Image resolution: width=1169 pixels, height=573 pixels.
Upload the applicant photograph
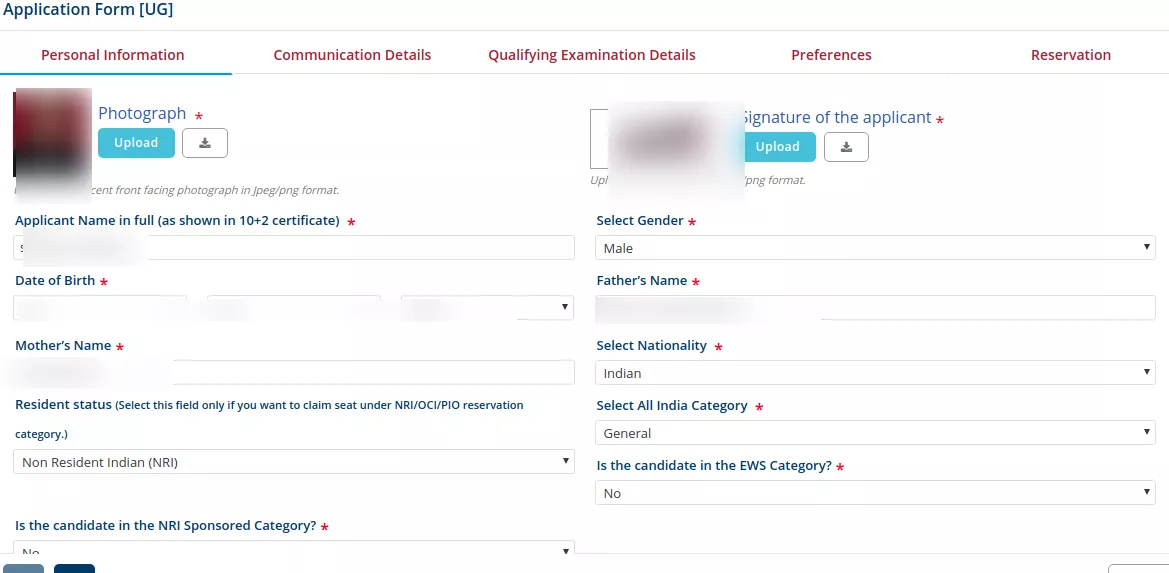[136, 143]
